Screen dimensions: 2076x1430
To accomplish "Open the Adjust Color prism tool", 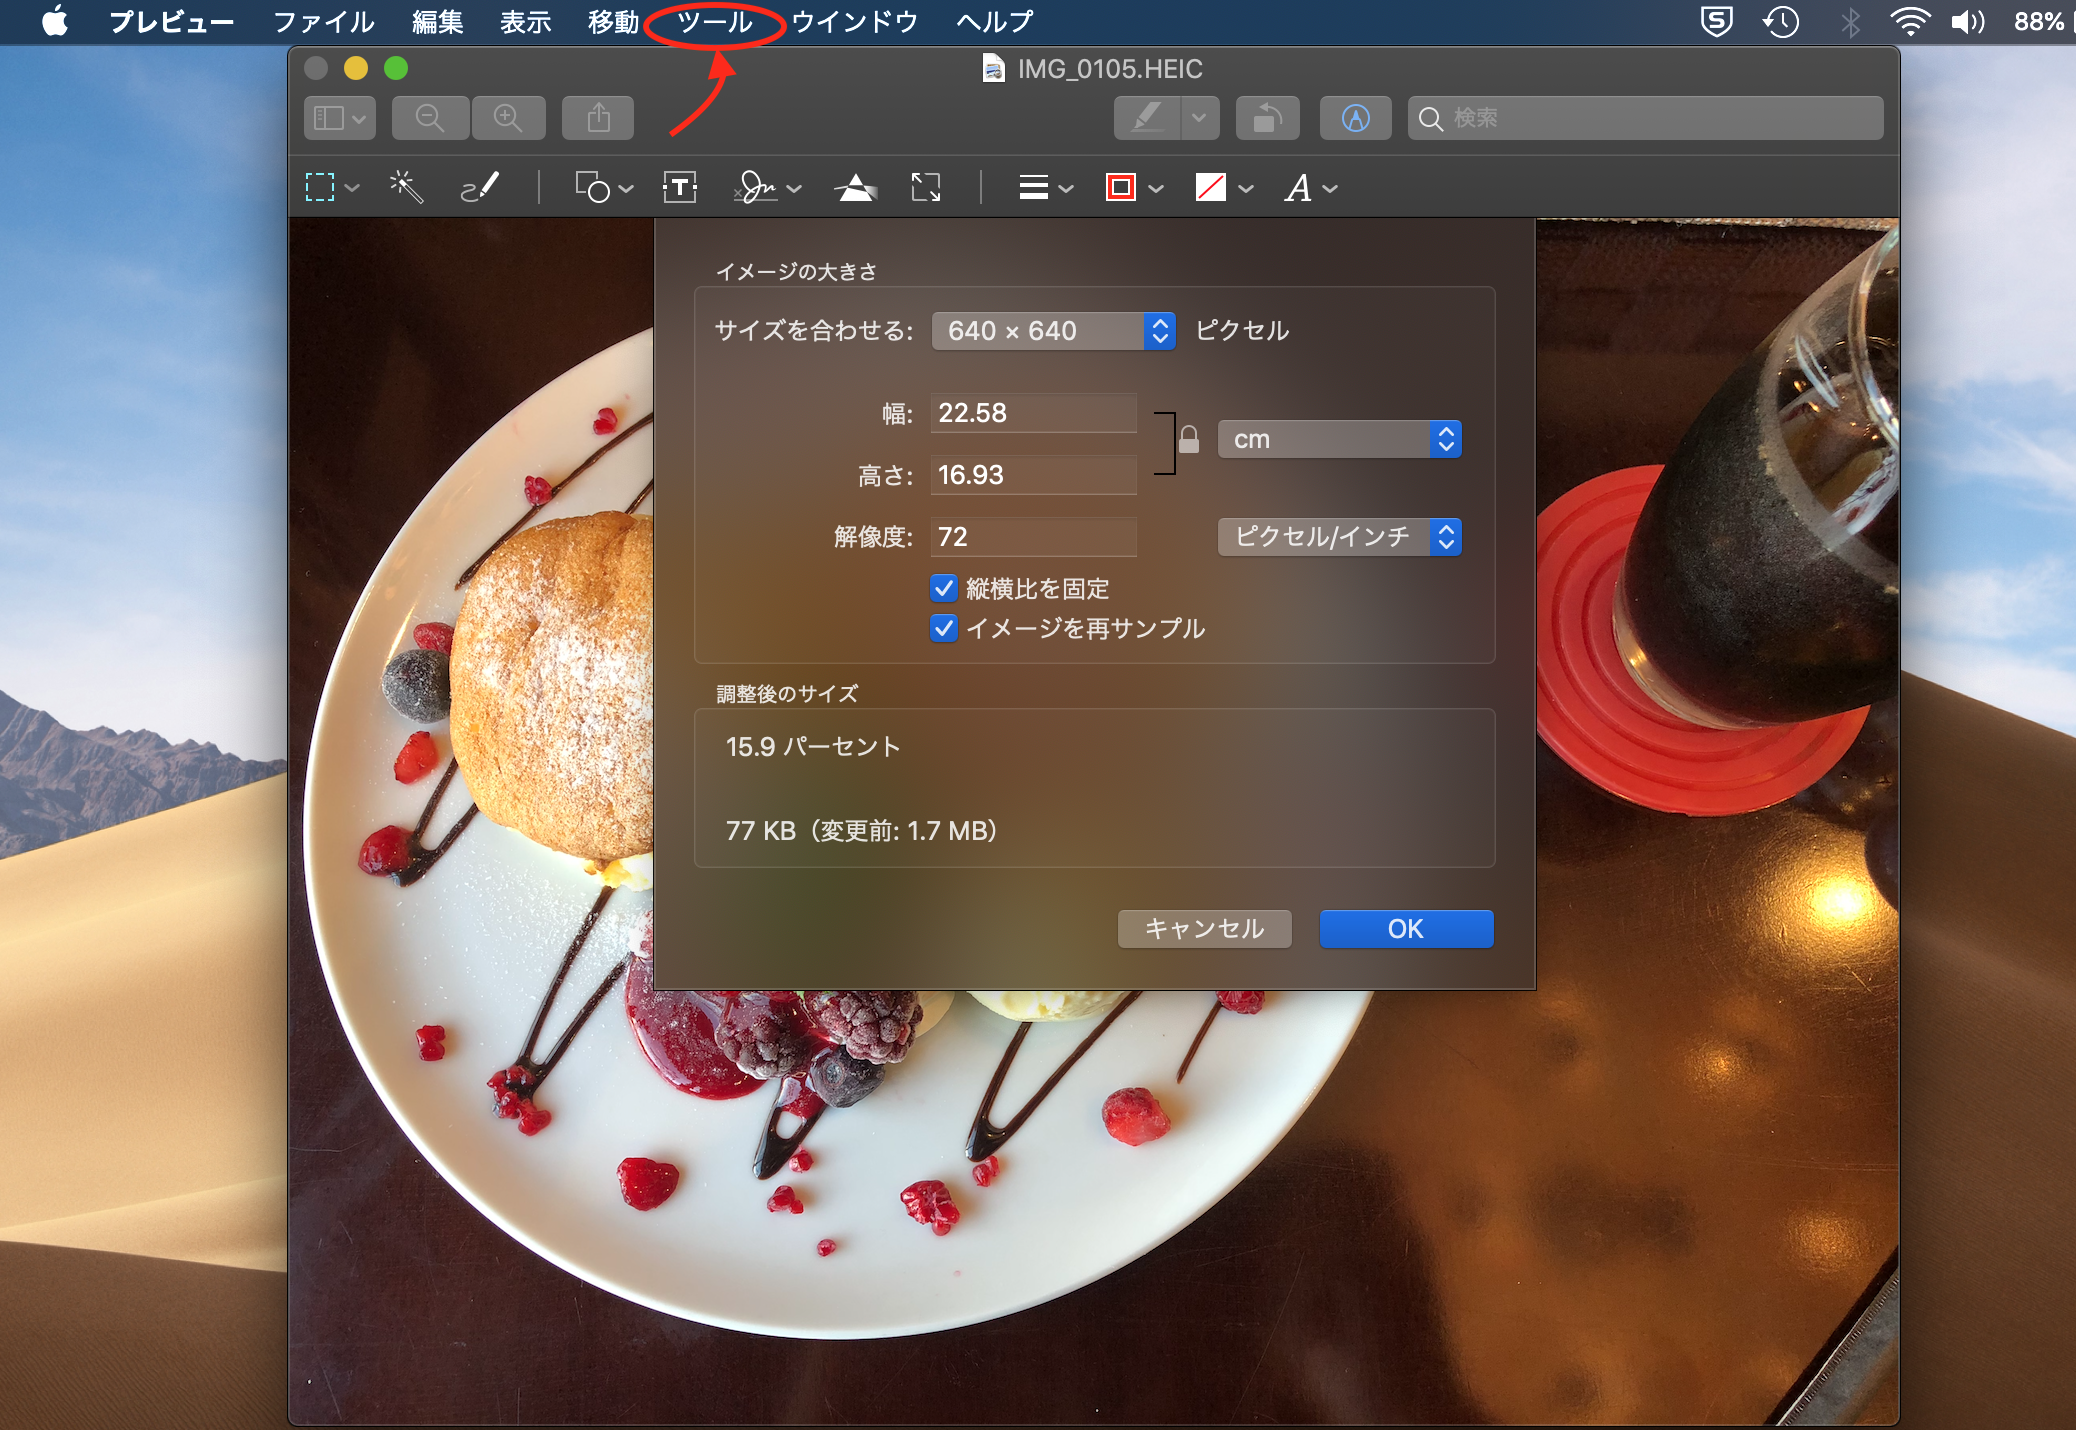I will coord(855,187).
